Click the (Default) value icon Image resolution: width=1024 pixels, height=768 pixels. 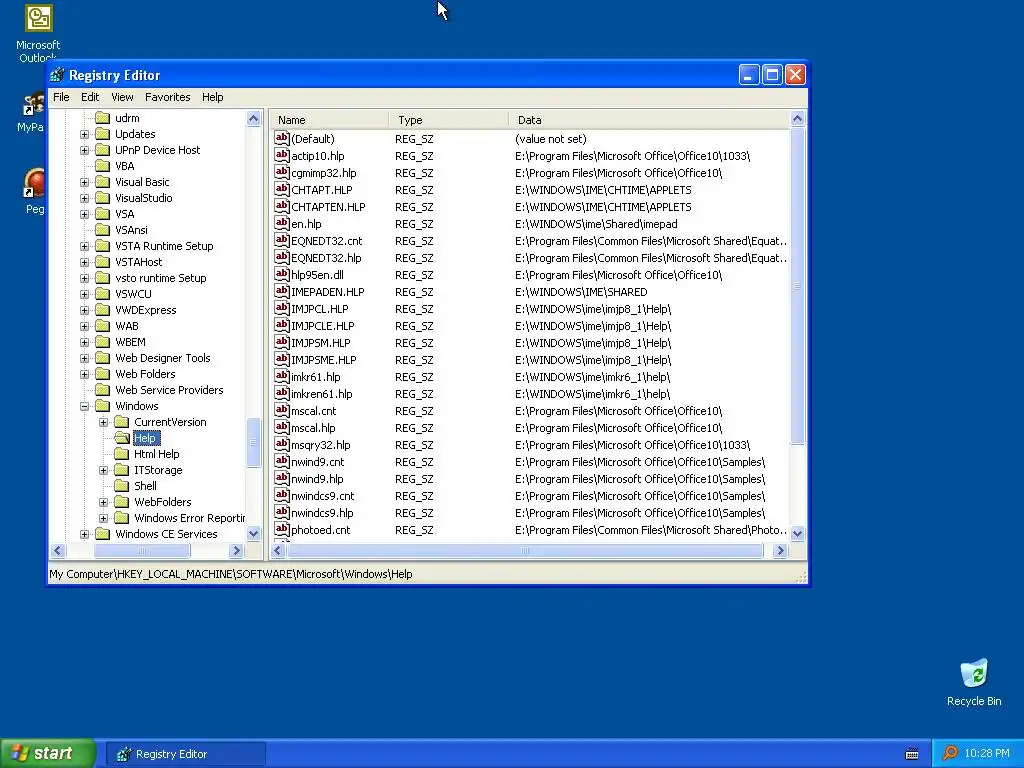pos(281,138)
